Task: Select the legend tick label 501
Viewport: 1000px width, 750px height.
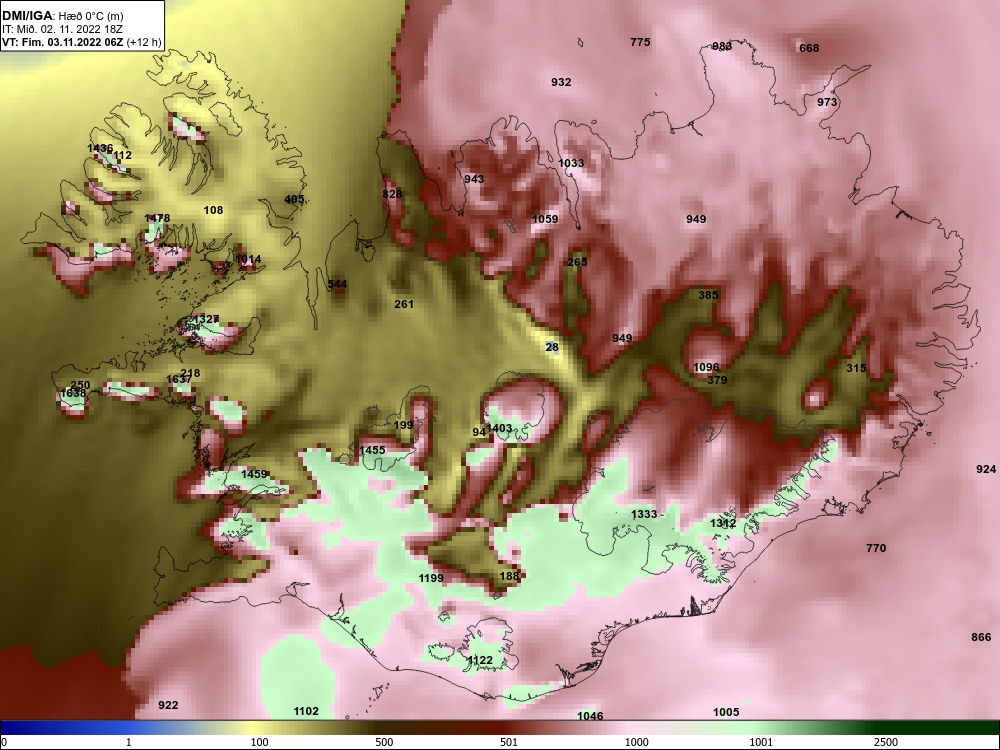Action: [x=509, y=742]
